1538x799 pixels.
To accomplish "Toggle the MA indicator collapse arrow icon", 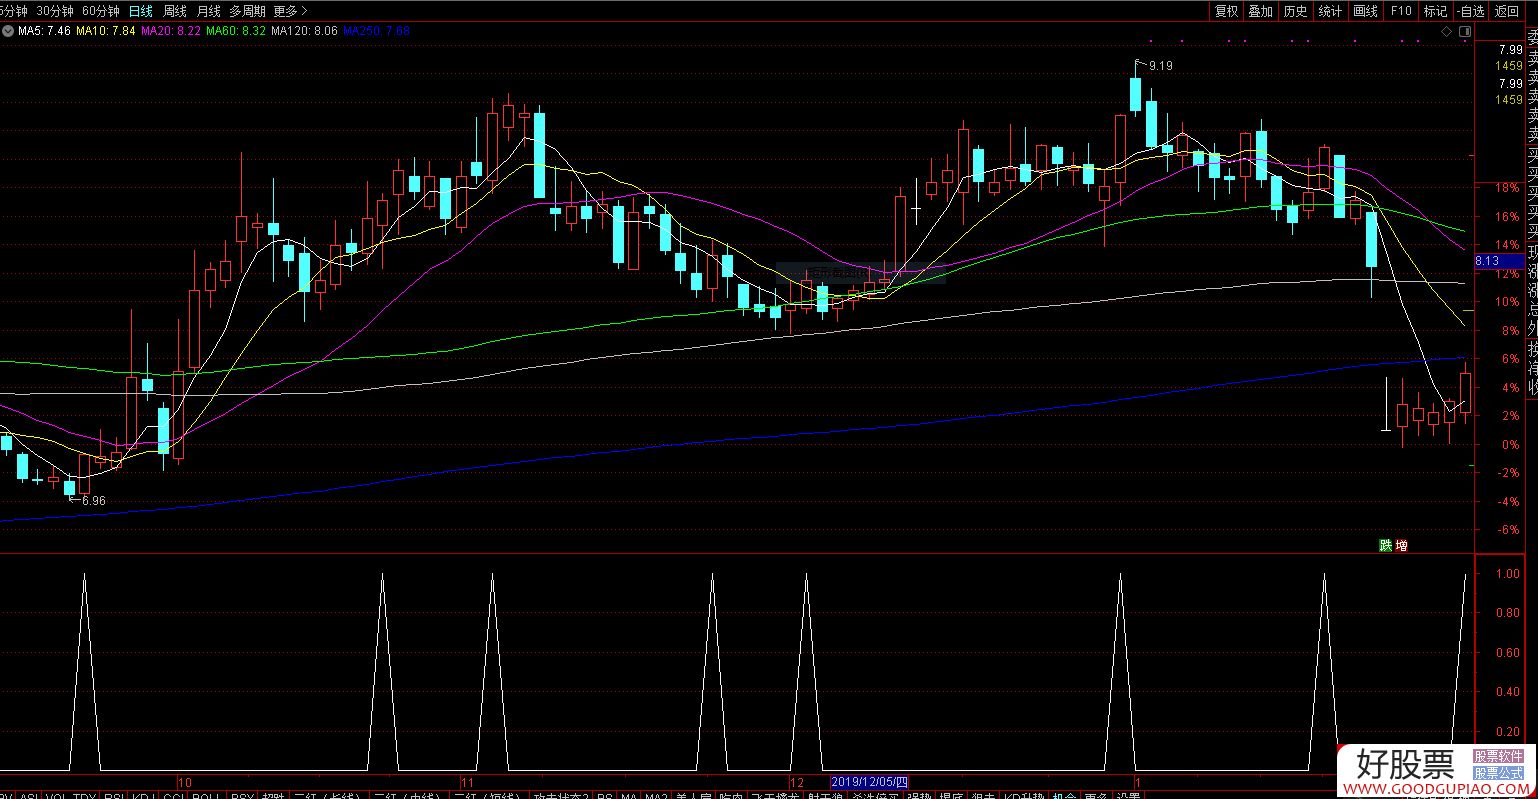I will (x=8, y=31).
